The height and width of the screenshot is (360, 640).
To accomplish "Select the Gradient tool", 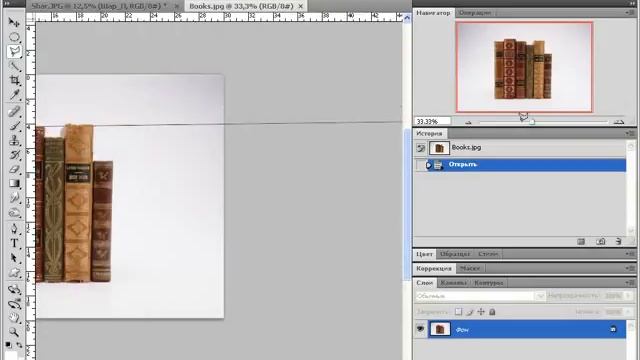I will pos(14,184).
